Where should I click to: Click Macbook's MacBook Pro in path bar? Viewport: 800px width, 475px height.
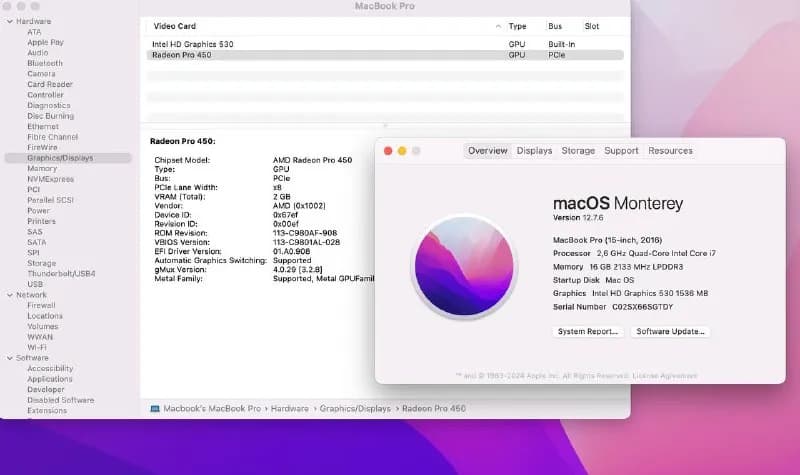tap(212, 409)
